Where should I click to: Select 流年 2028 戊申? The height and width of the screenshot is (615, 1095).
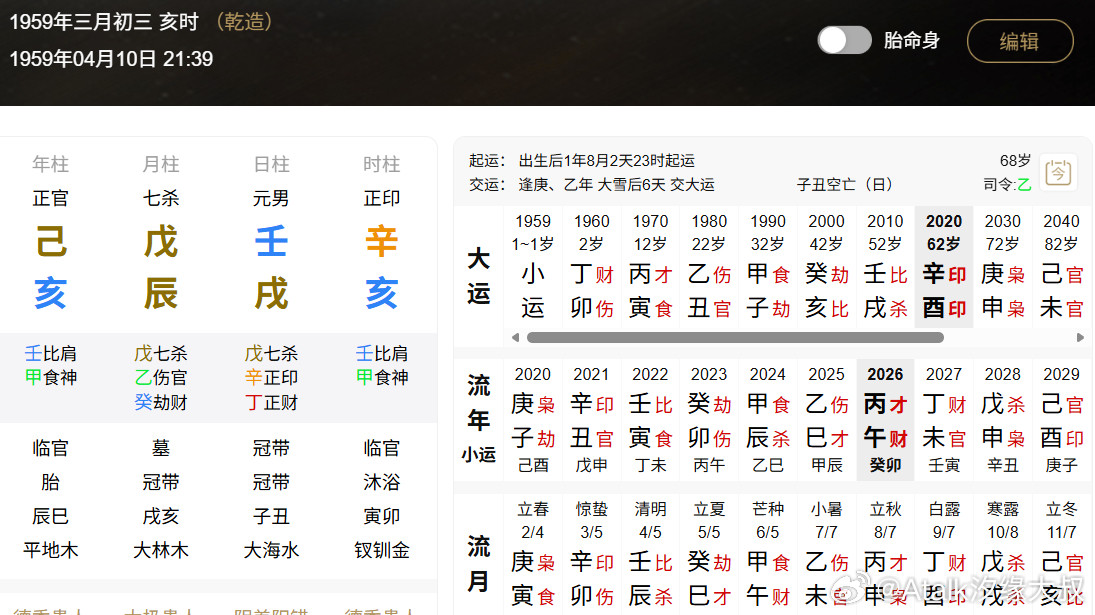click(1002, 420)
